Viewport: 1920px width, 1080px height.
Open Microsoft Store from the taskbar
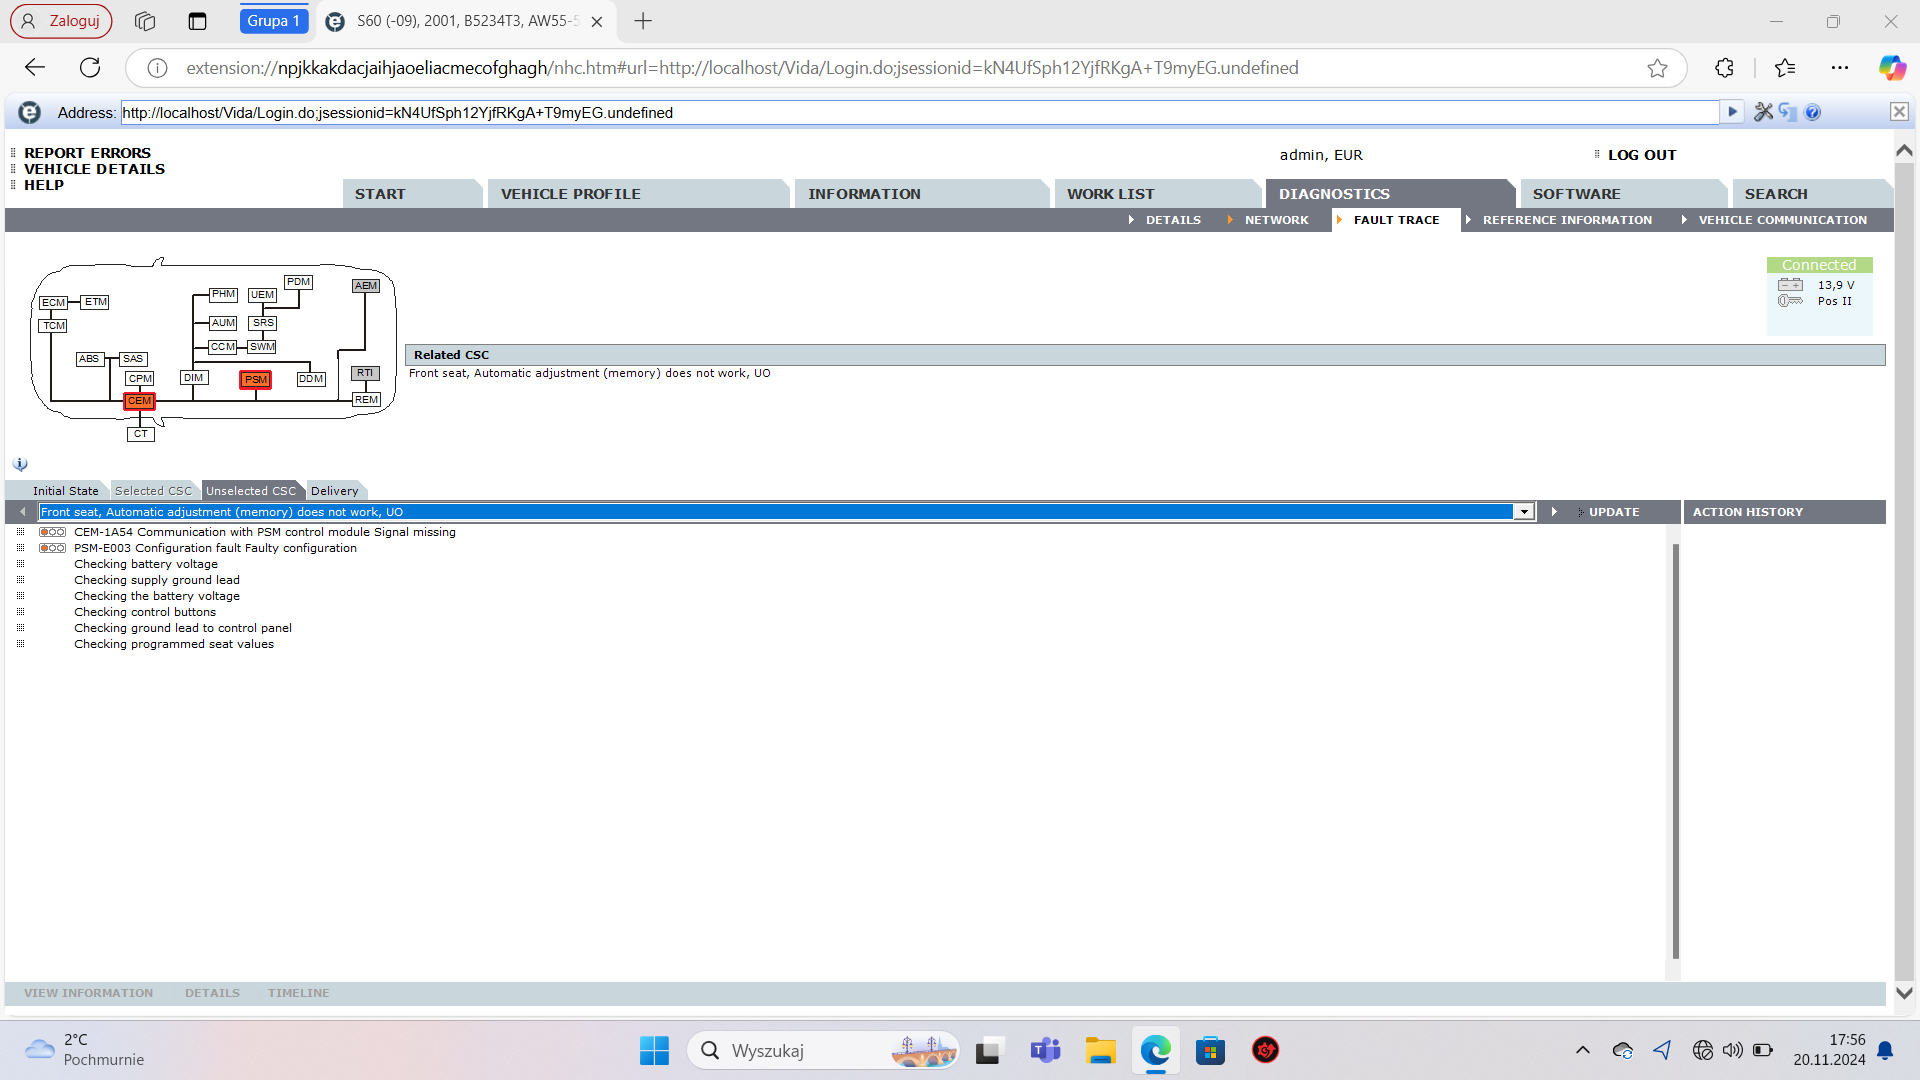point(1210,1051)
